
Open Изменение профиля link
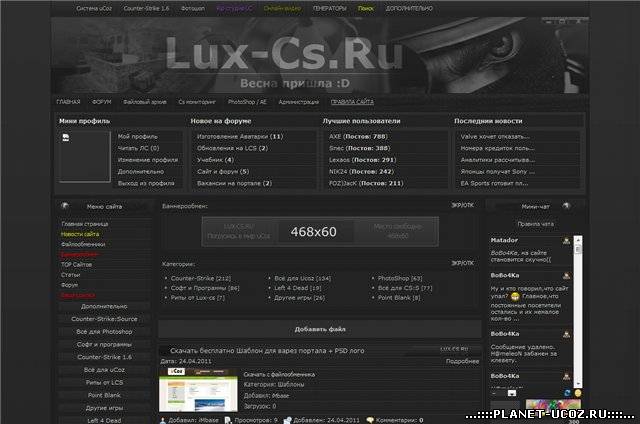coord(148,160)
